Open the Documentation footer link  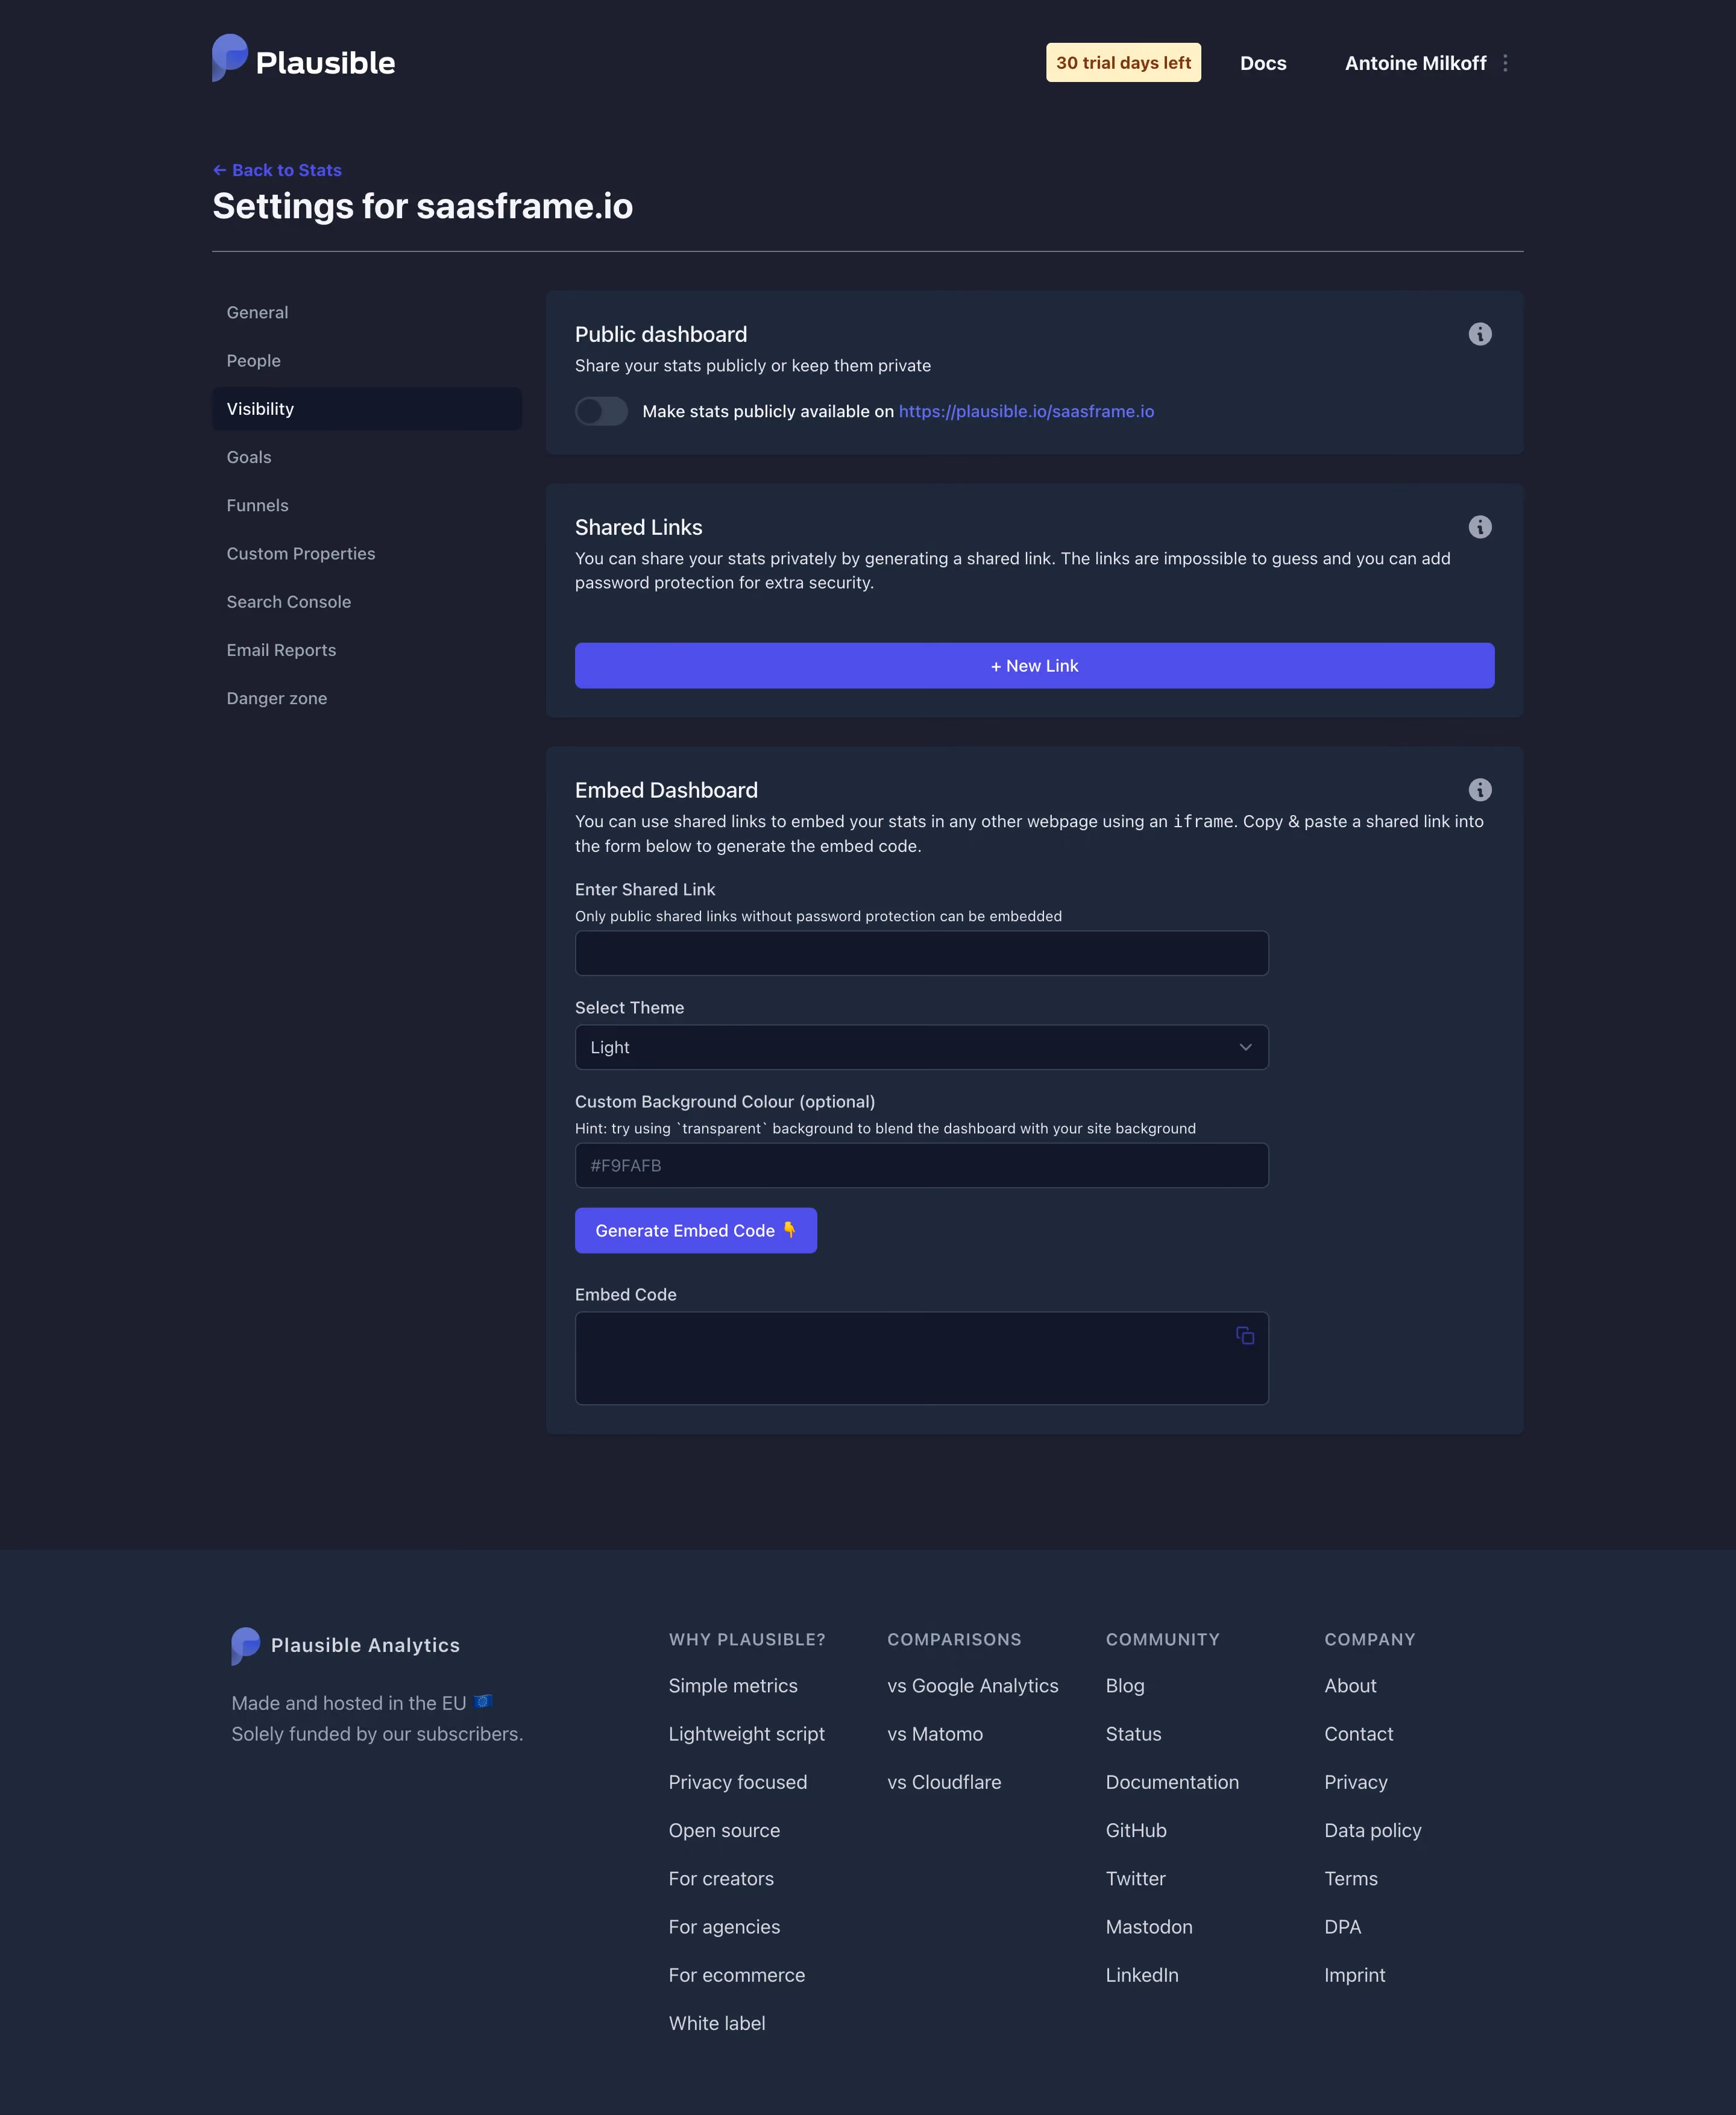(x=1172, y=1782)
